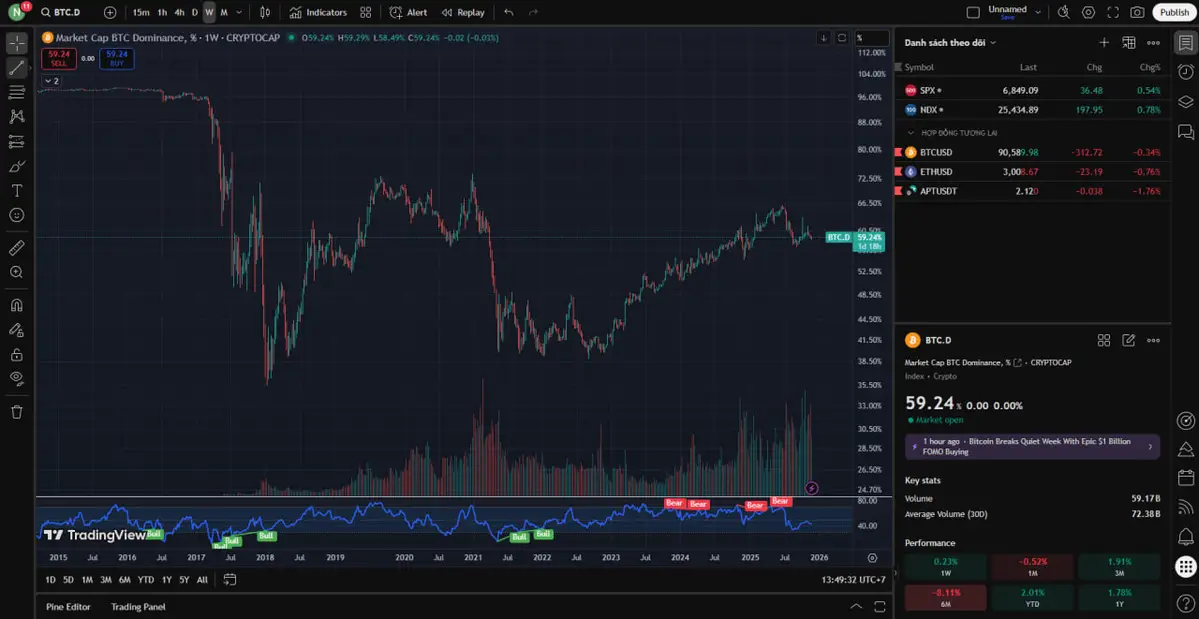This screenshot has width=1199, height=619.
Task: Take a chart snapshot with camera icon
Action: pos(1137,12)
